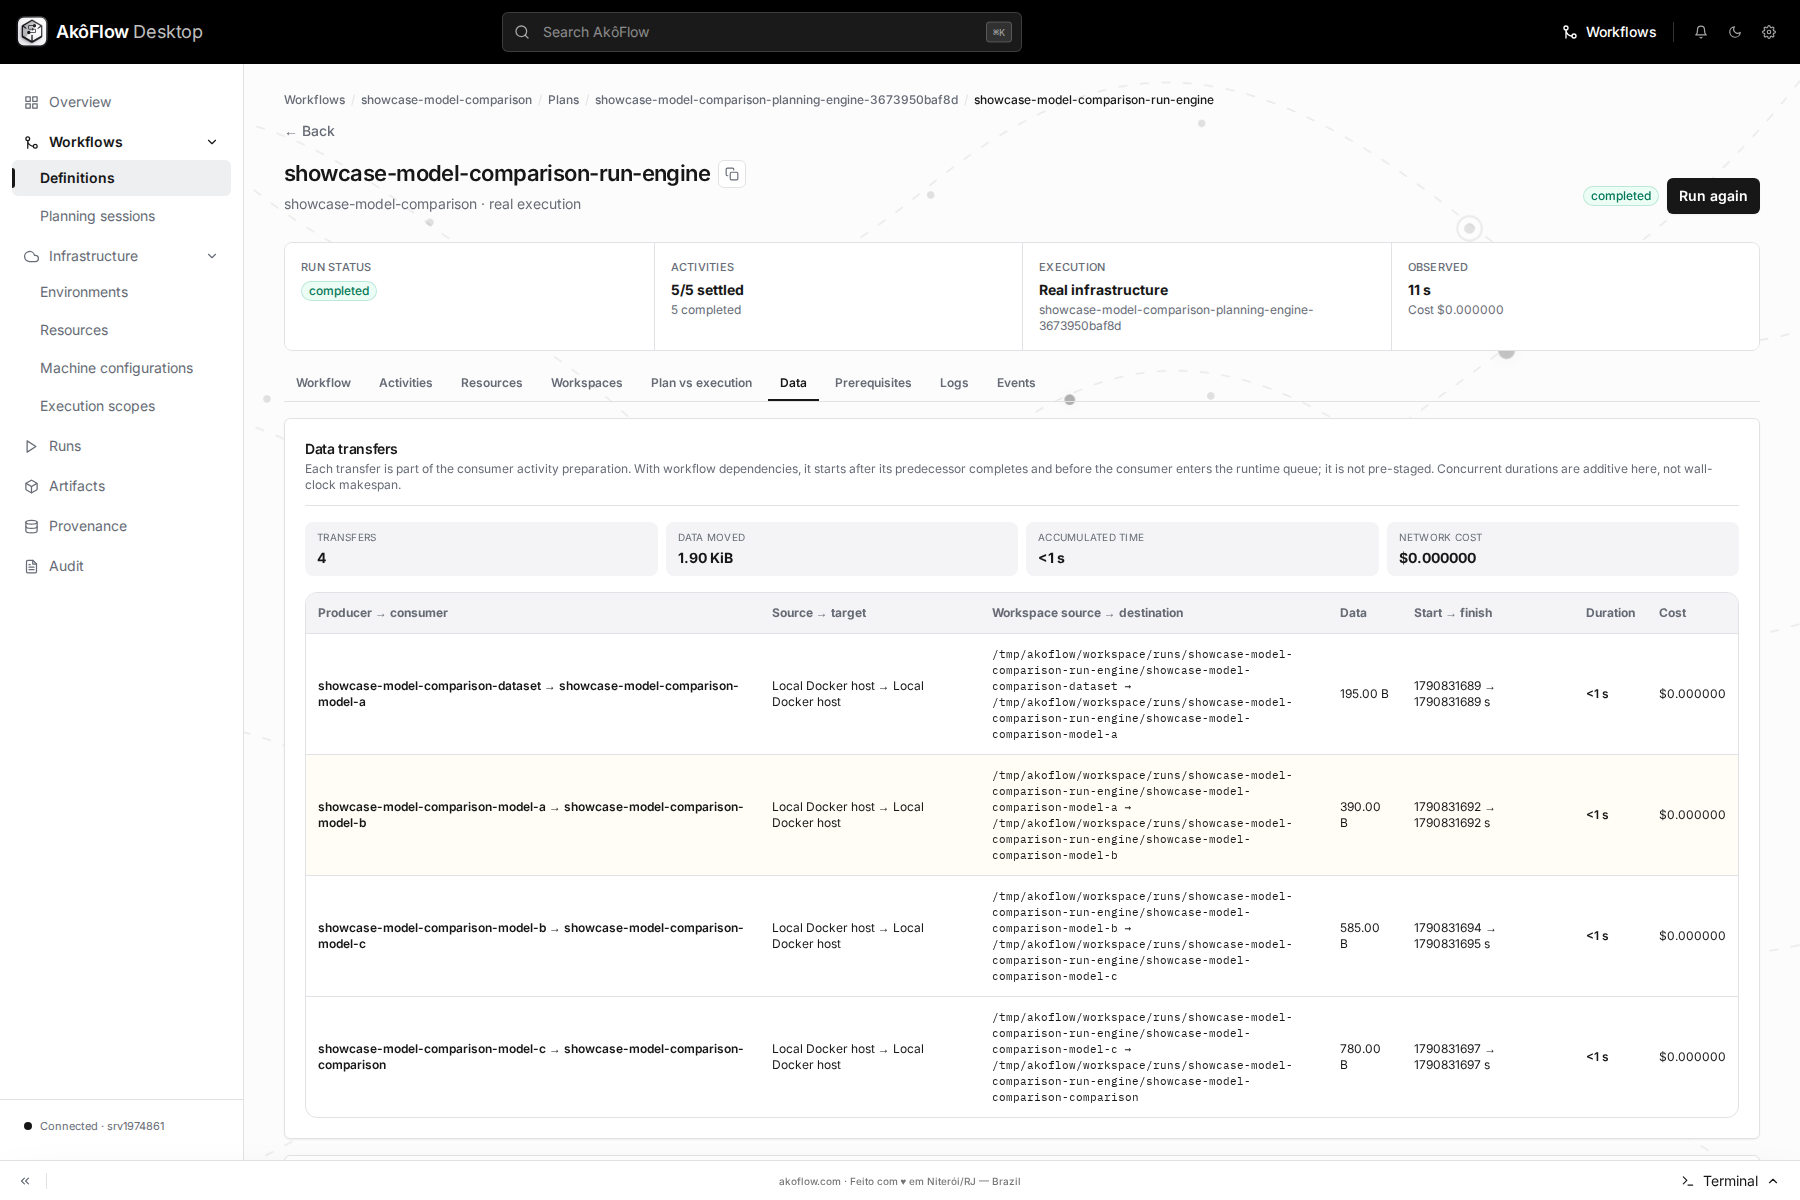Toggle dark mode moon icon
This screenshot has height=1200, width=1800.
click(x=1735, y=32)
